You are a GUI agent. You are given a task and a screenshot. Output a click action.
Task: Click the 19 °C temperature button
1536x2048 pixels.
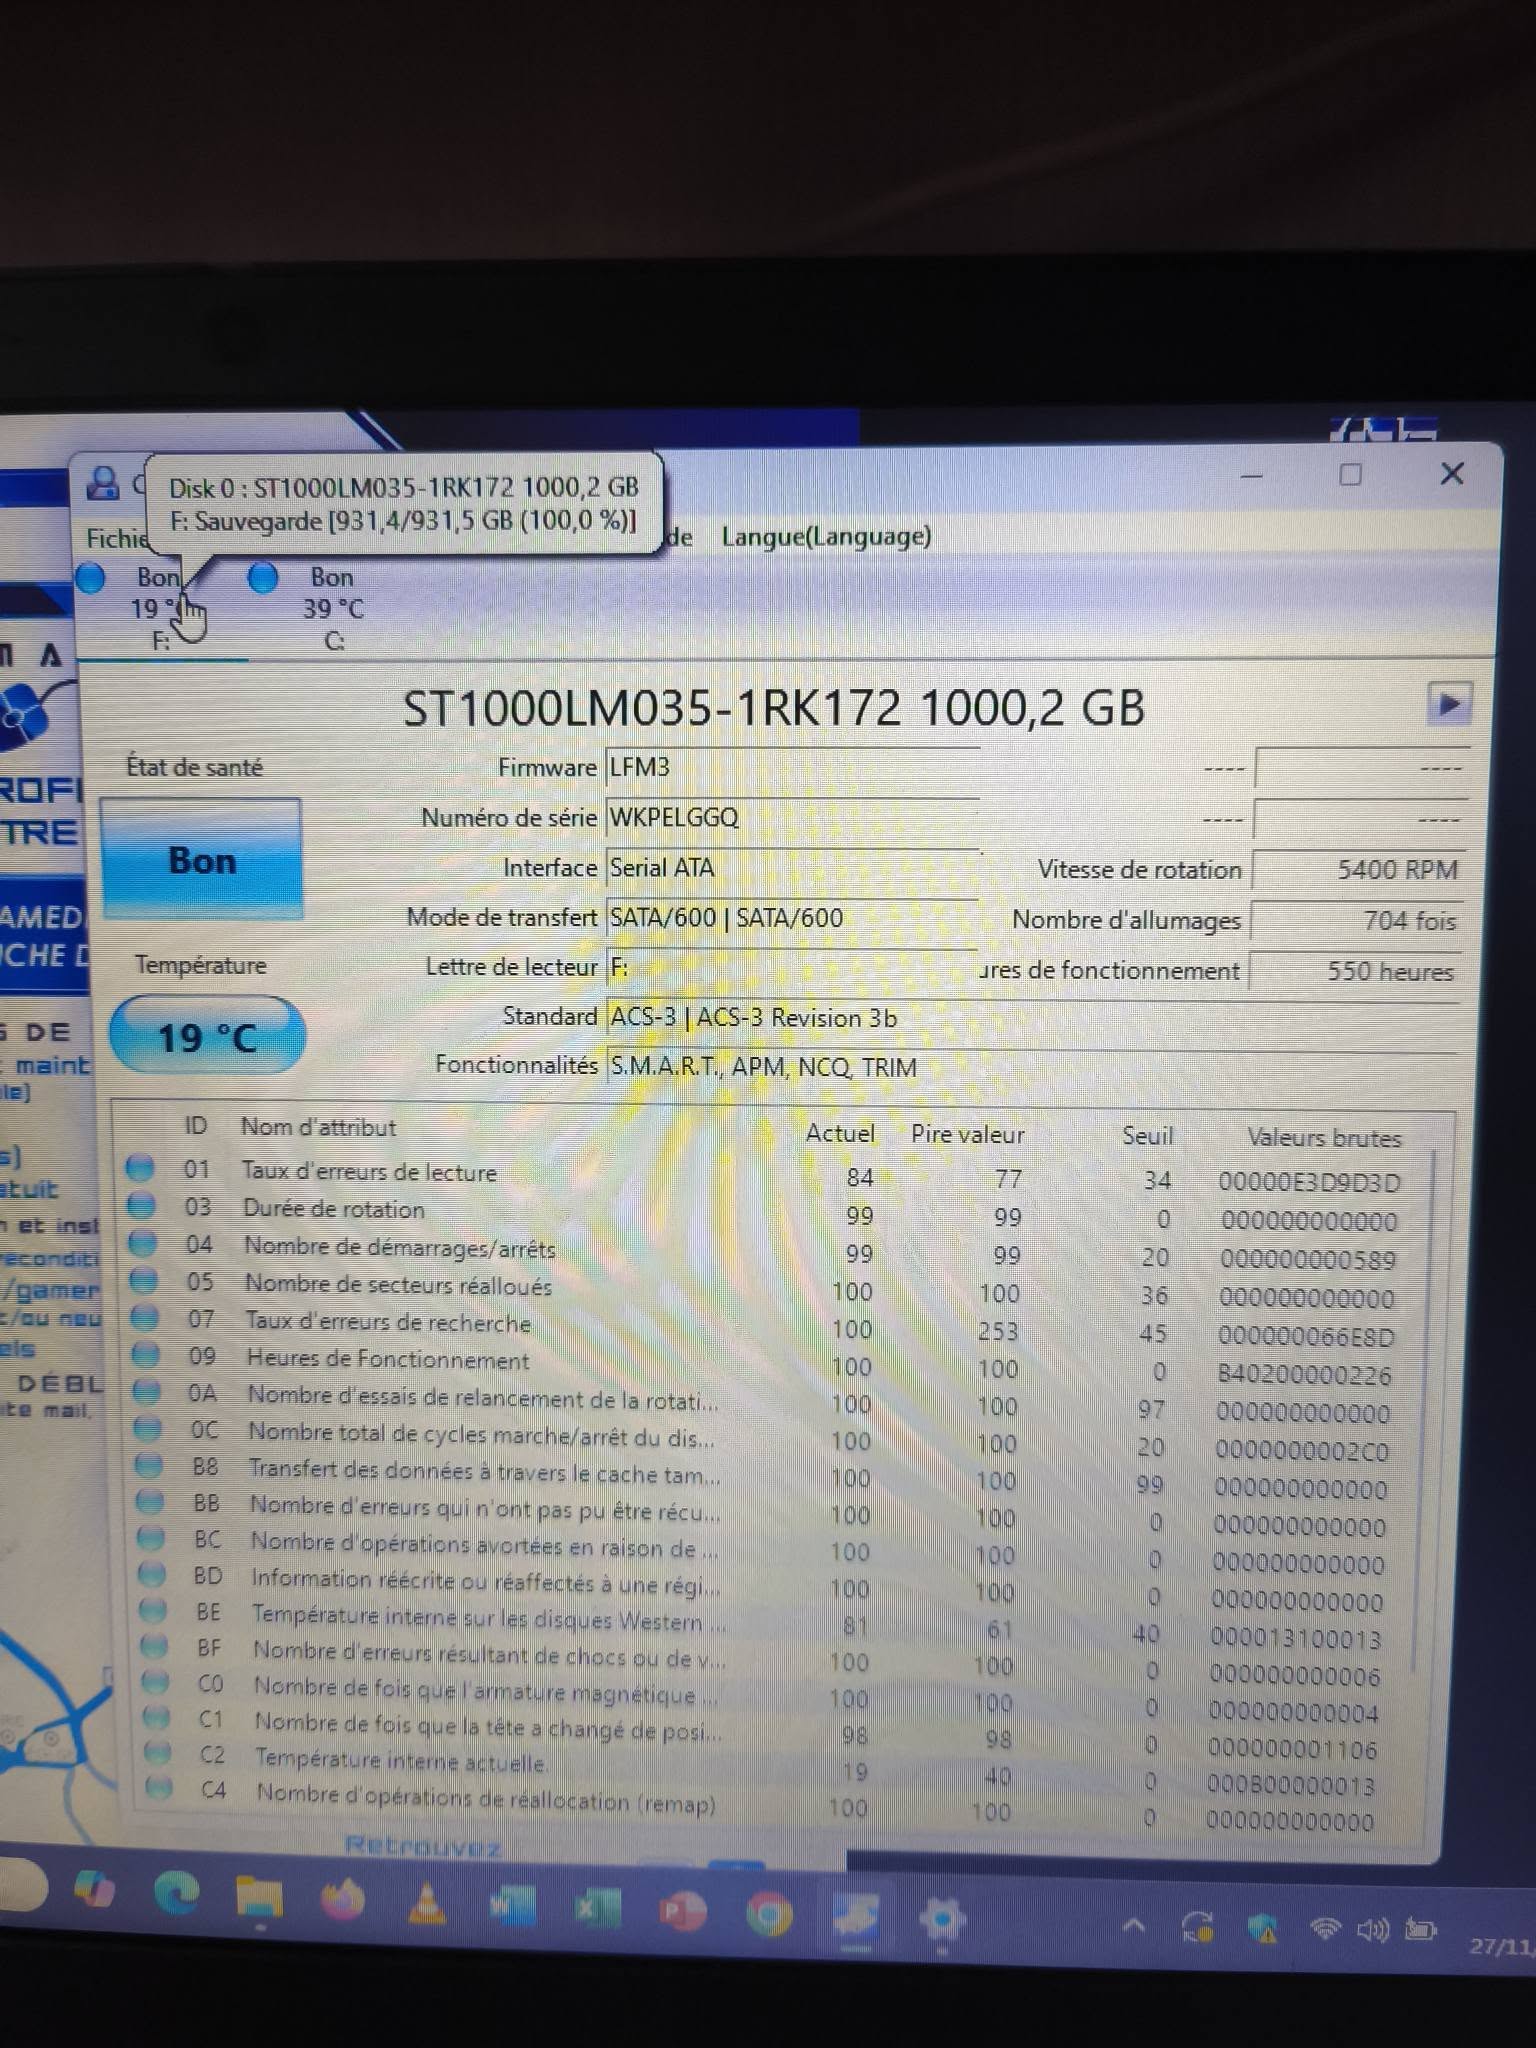pyautogui.click(x=207, y=1037)
